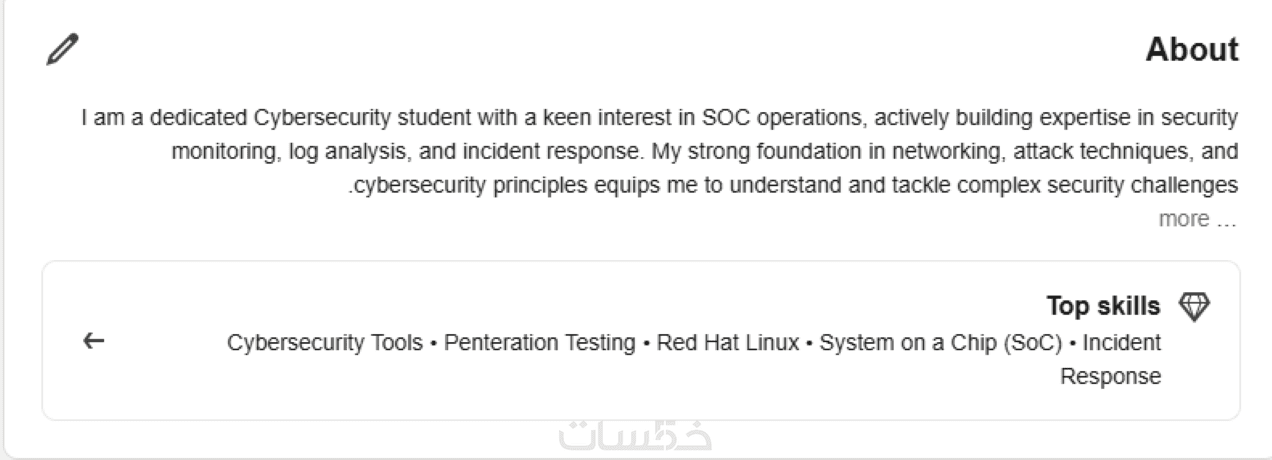1272x460 pixels.
Task: Select the System on a Chip (SoC) skill
Action: click(x=940, y=343)
